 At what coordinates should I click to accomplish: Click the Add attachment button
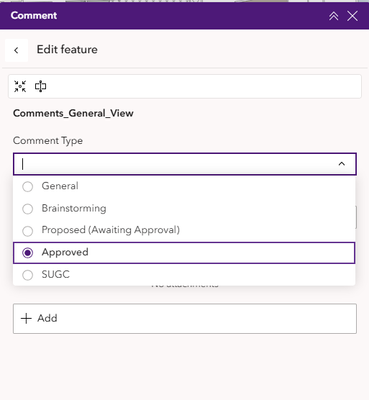click(x=185, y=318)
